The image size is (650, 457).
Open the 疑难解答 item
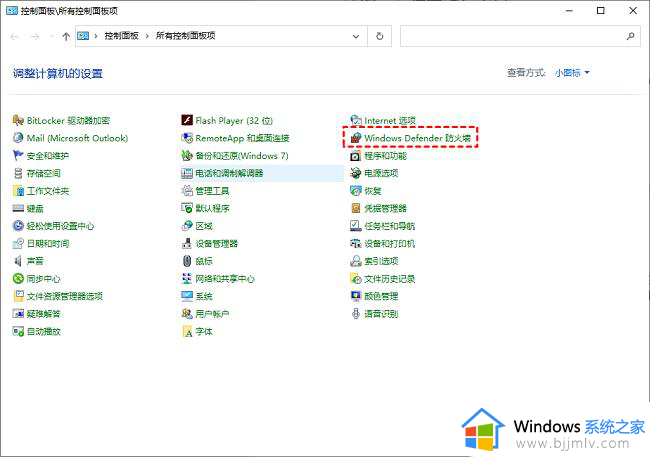pos(43,314)
